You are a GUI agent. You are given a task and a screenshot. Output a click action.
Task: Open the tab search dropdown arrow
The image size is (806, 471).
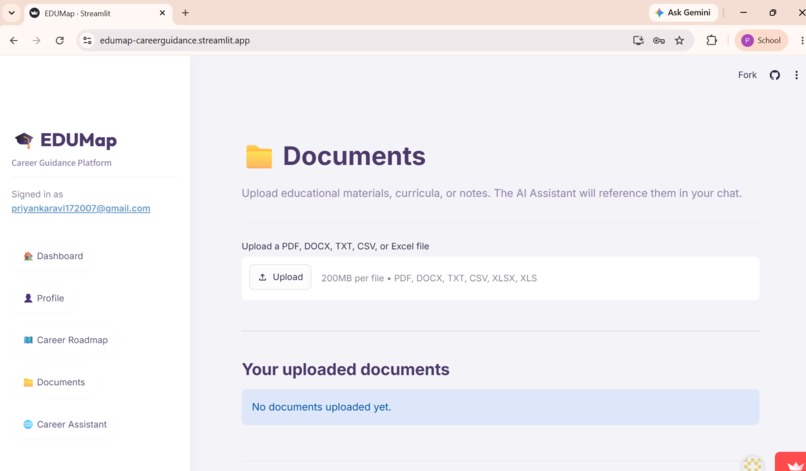point(11,13)
